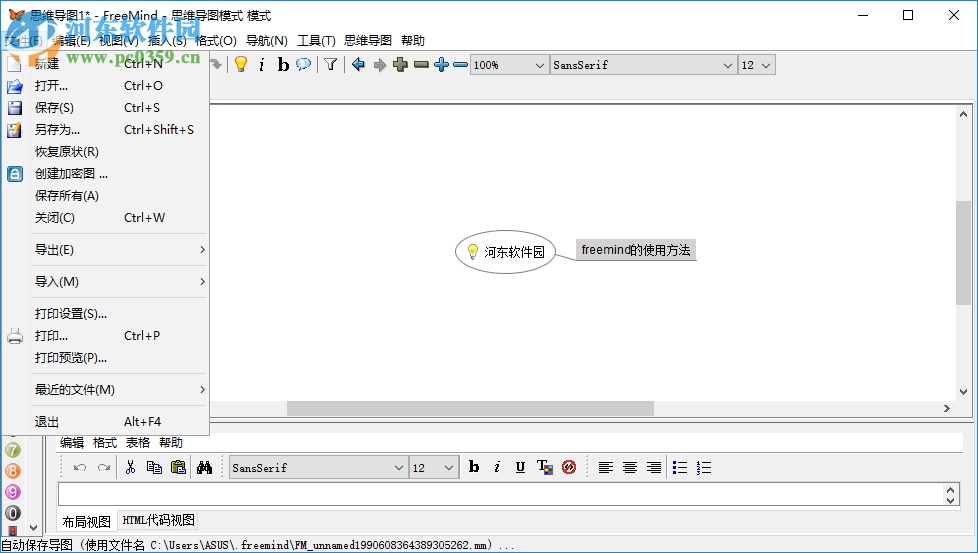Align note text center
This screenshot has height=553, width=978.
pos(630,467)
